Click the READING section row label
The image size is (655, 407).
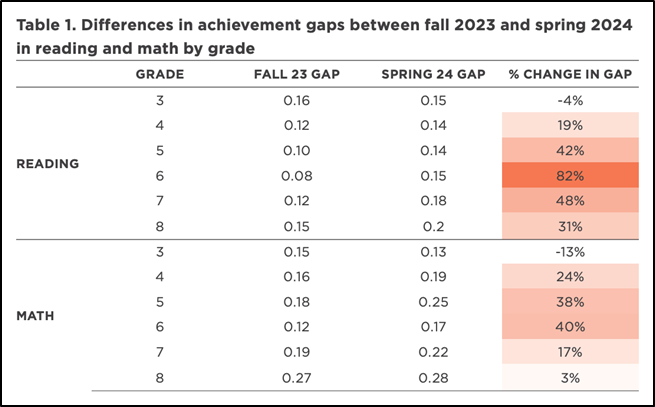tap(48, 163)
